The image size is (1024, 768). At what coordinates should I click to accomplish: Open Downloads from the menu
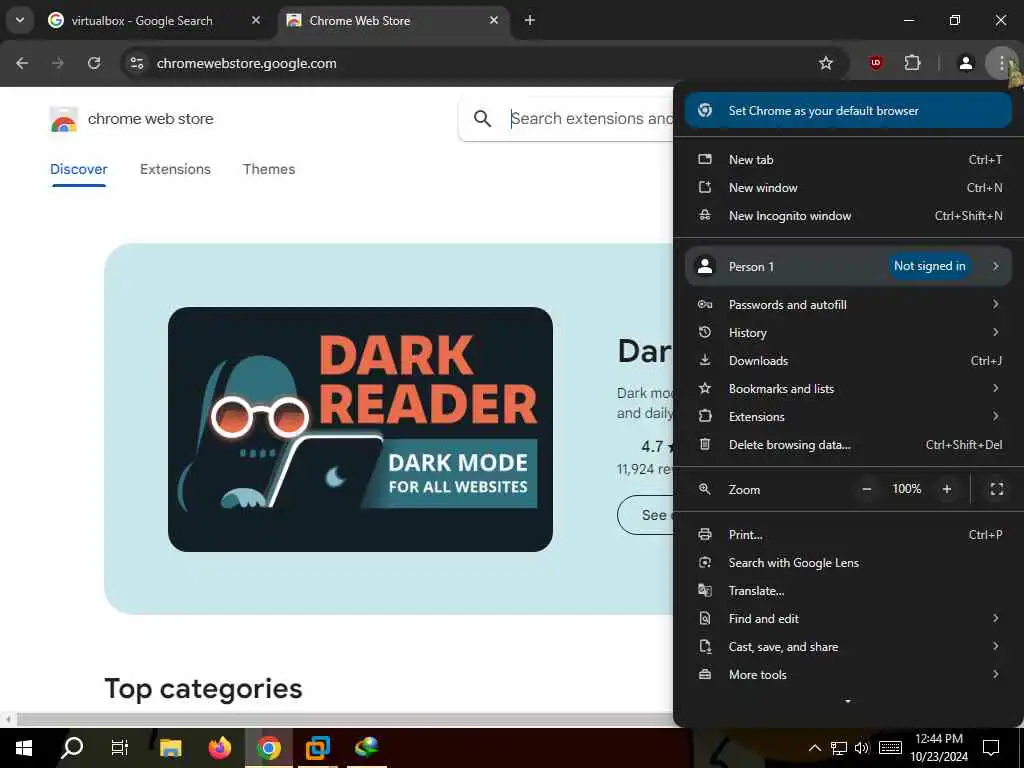[x=848, y=360]
